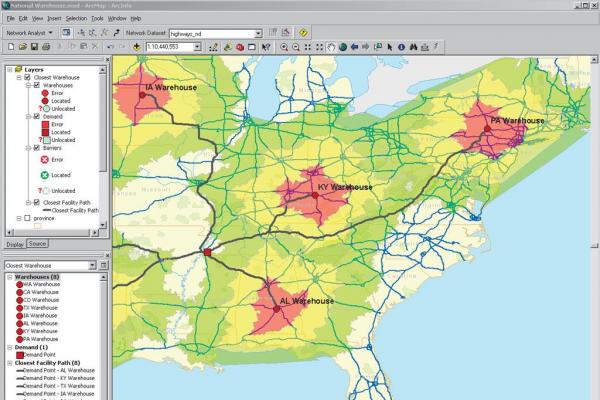Select KY Warehouse in facilities list
Screen dimensions: 600x400
tap(39, 331)
